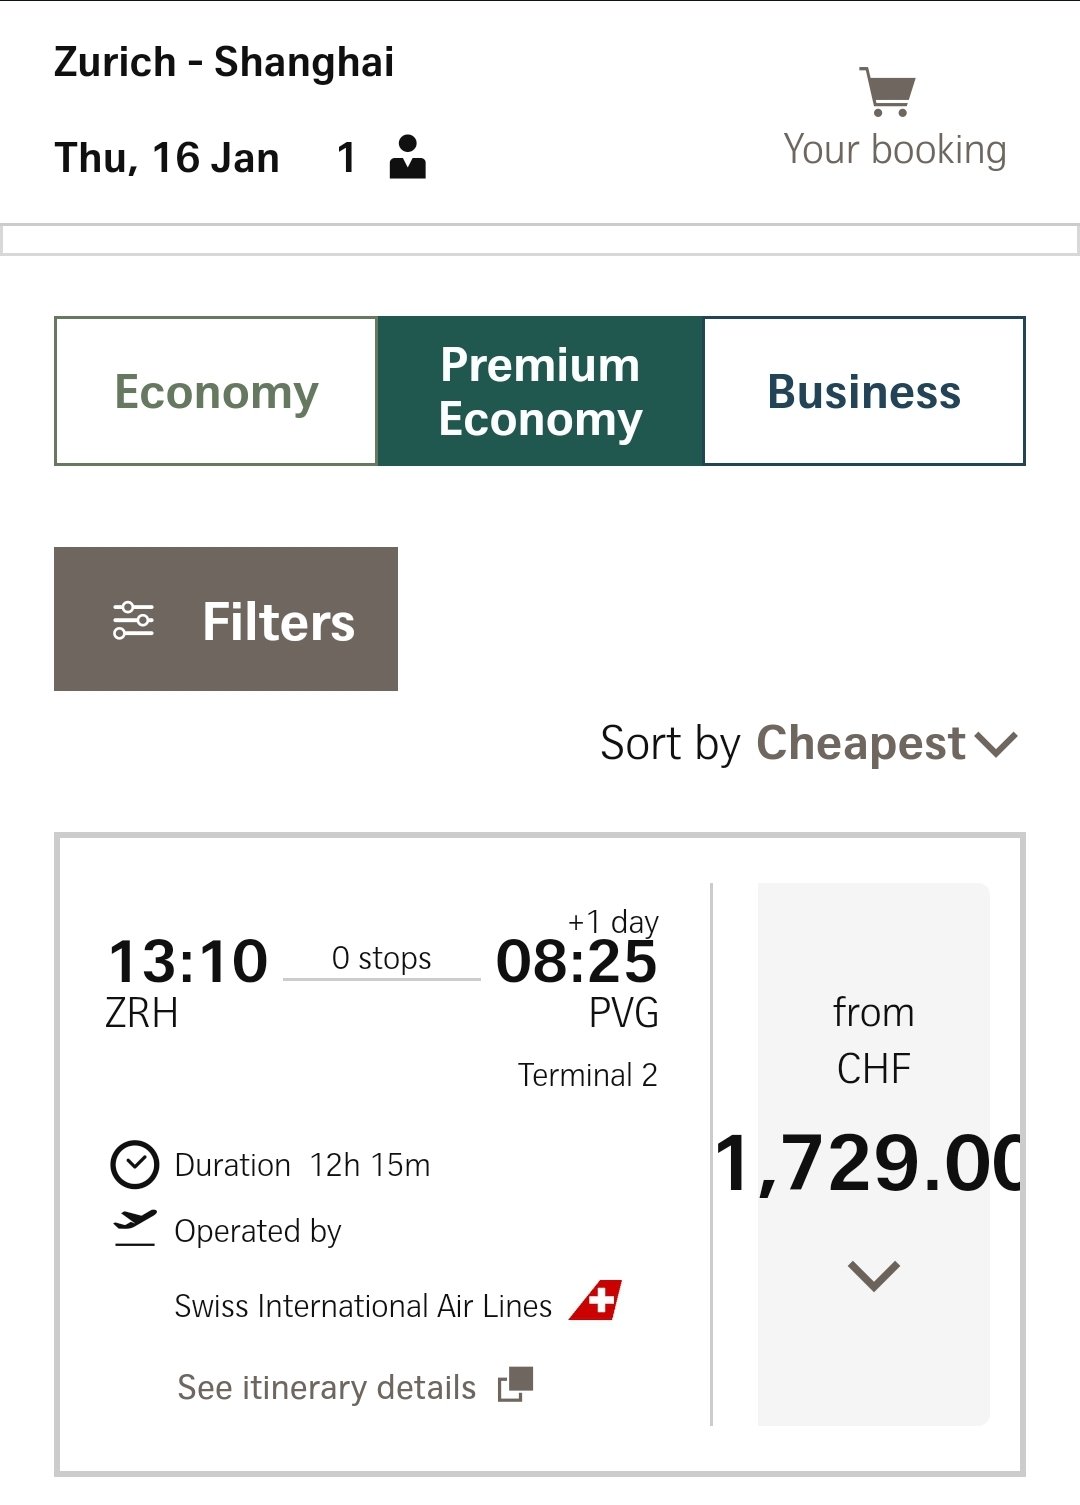Click the passenger person icon

click(407, 157)
